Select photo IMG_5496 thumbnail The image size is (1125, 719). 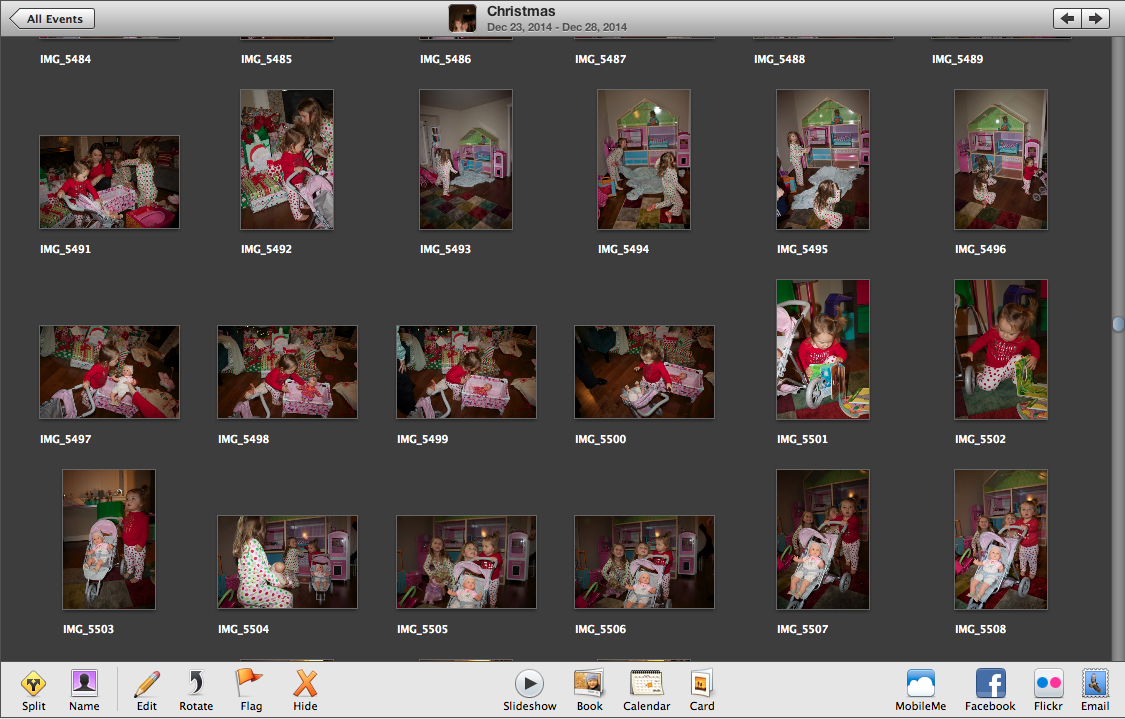click(x=1001, y=159)
